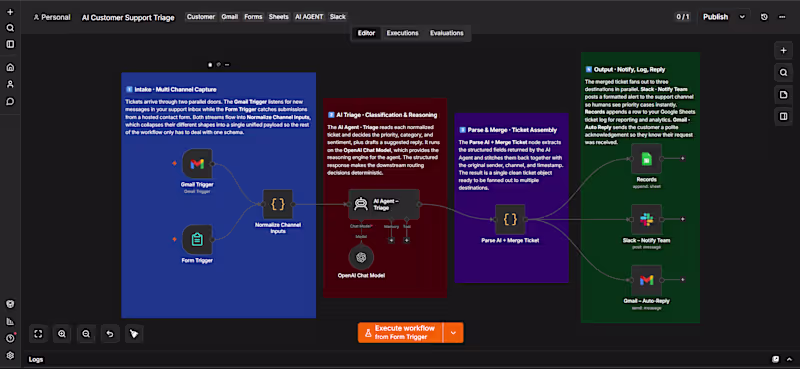Click the 0 / 1 counter badge
Screen dimensions: 800x369
683,17
